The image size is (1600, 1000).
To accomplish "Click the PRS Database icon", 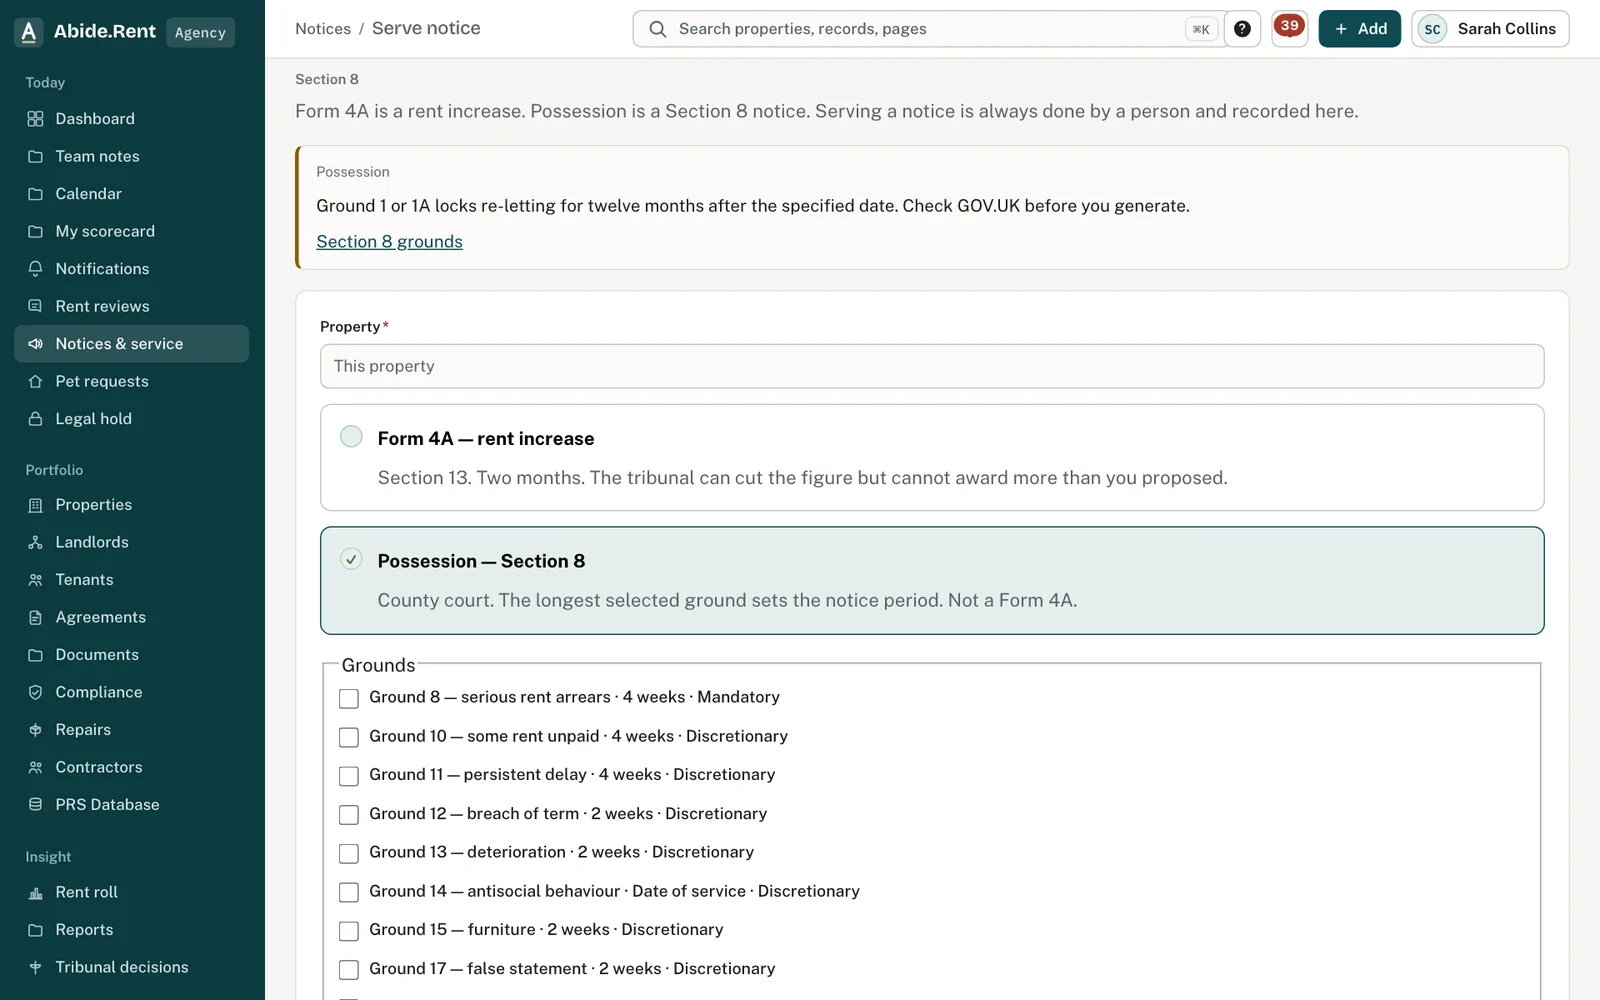I will click(x=35, y=805).
